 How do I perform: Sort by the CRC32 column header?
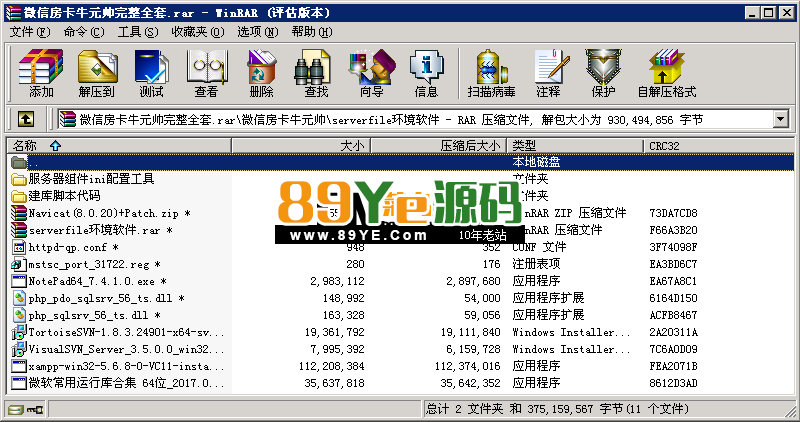(x=718, y=146)
